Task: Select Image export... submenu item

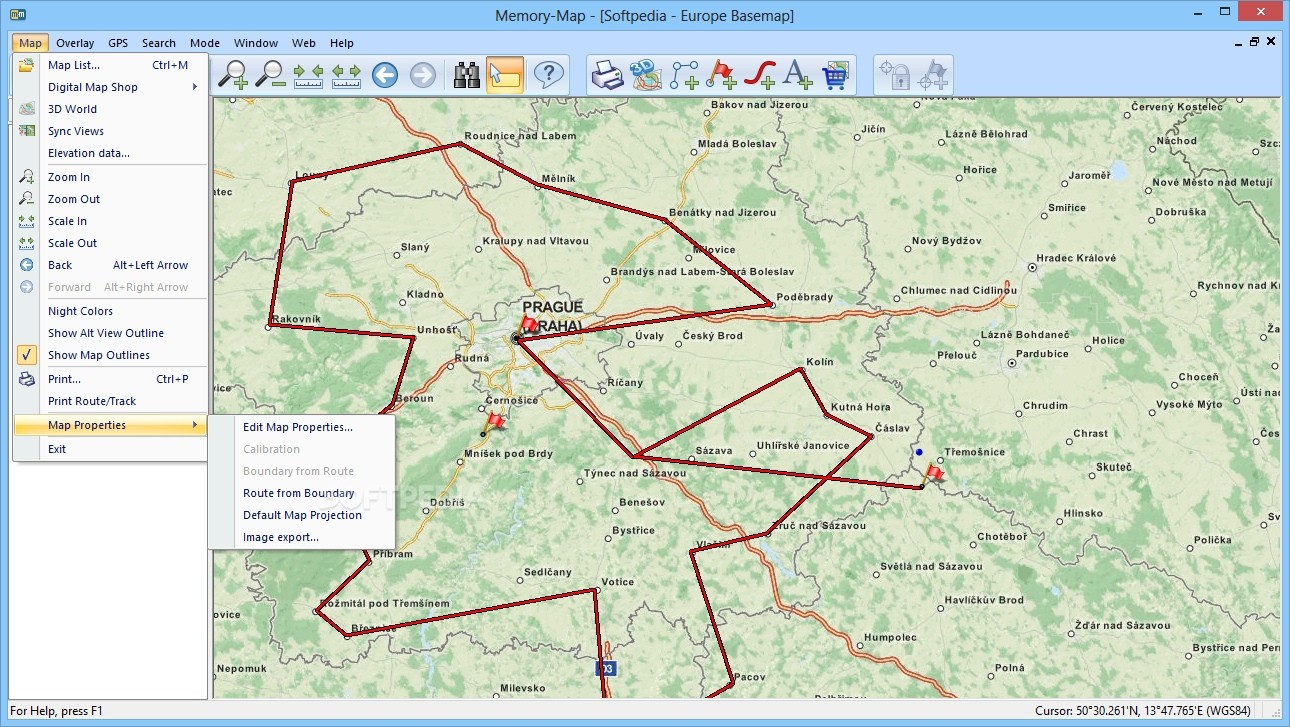Action: pos(302,537)
